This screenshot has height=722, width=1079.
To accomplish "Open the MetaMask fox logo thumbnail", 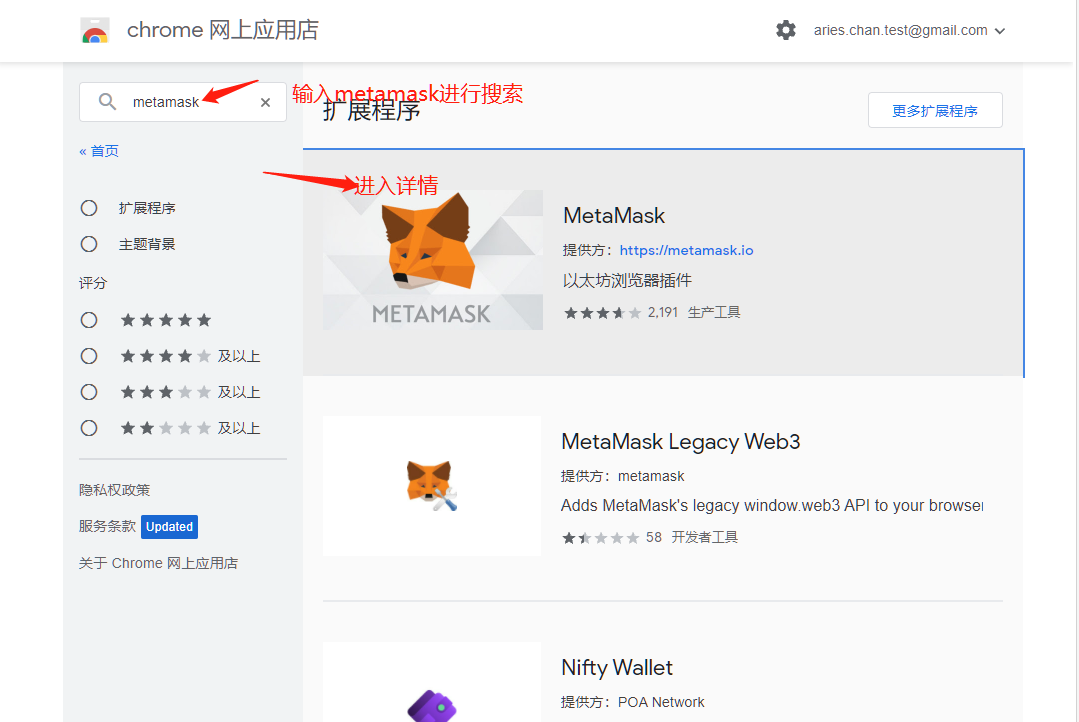I will [432, 260].
